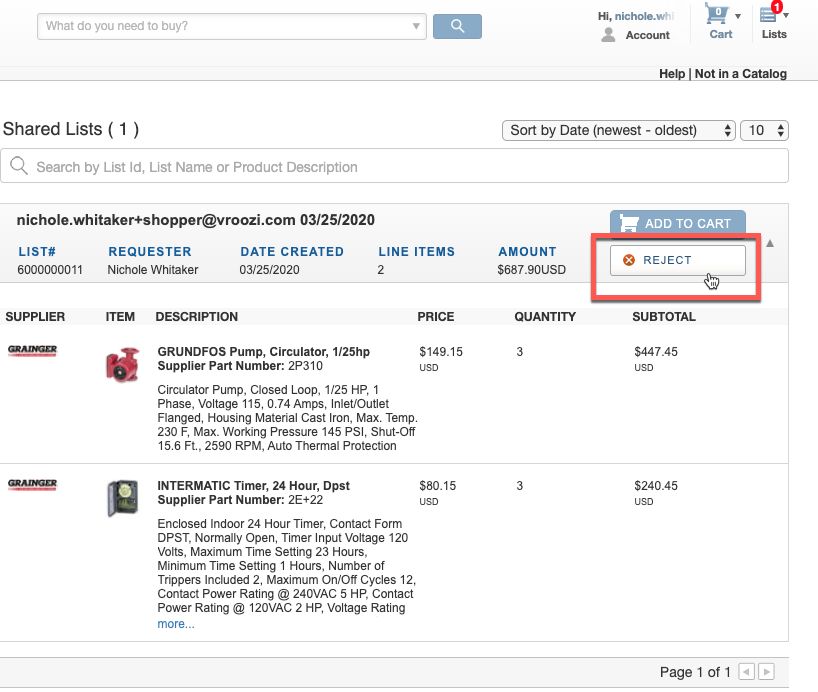Click the Grainger logo in the INTERMATIC row

click(32, 484)
